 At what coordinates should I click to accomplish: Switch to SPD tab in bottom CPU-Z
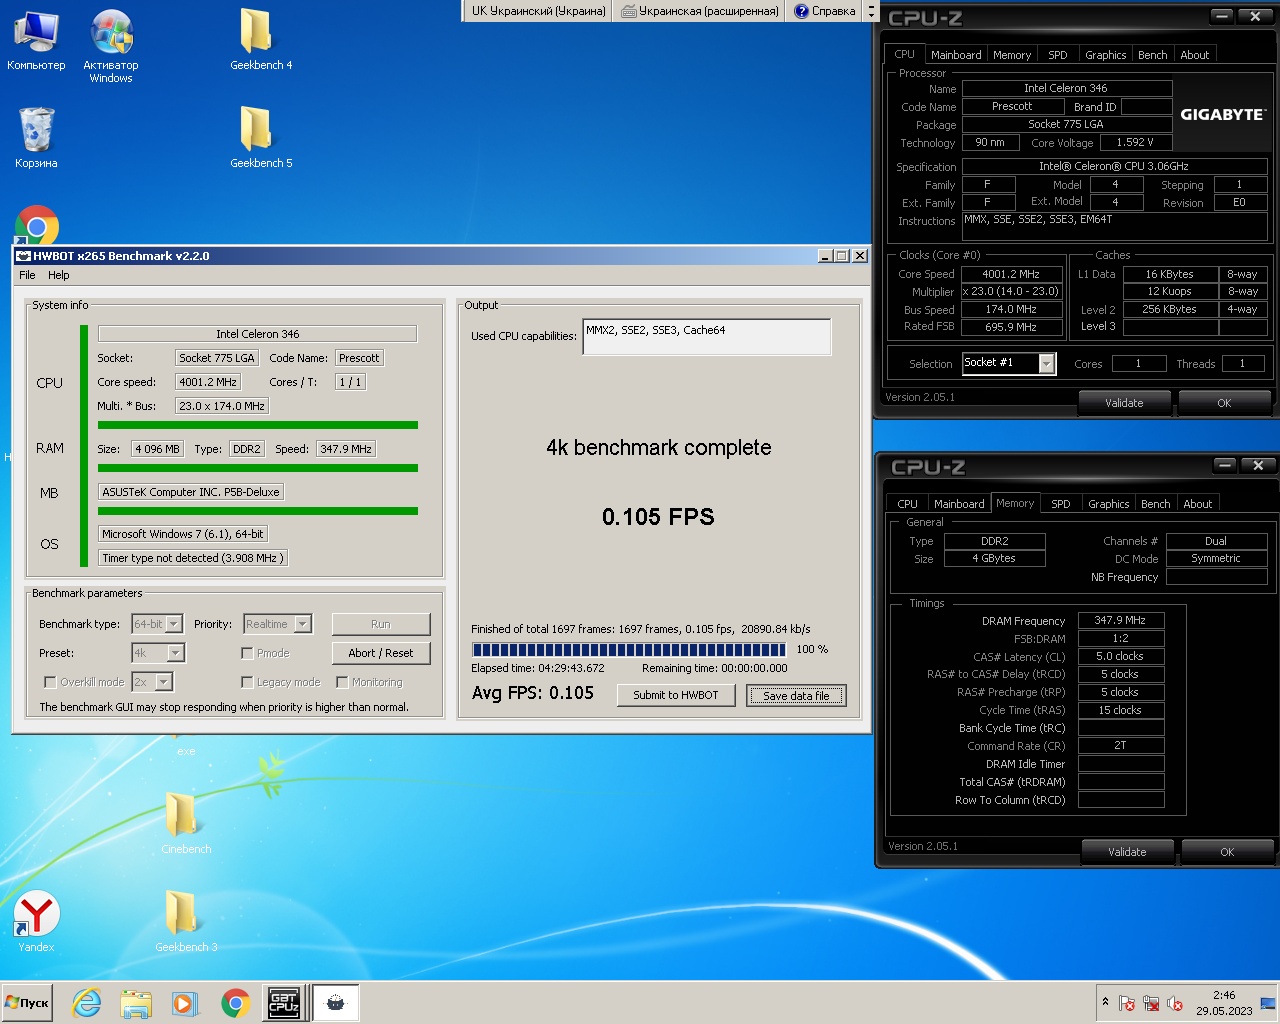click(x=1061, y=504)
